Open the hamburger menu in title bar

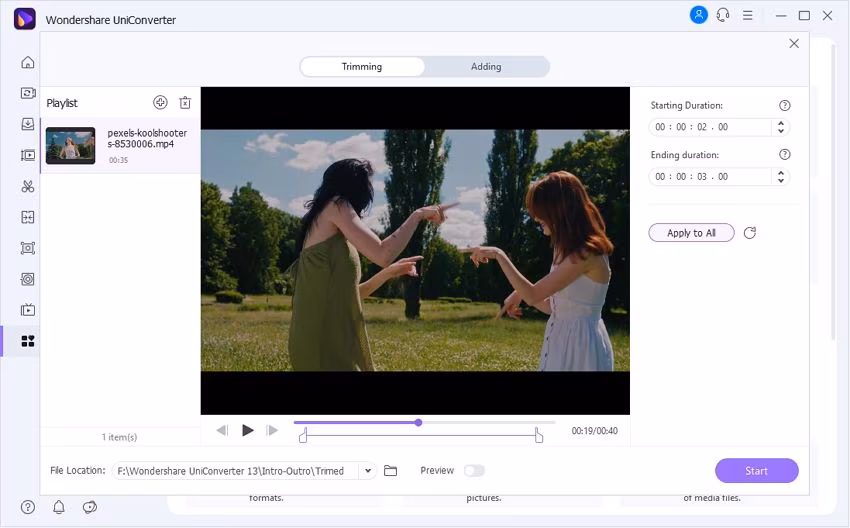point(748,16)
